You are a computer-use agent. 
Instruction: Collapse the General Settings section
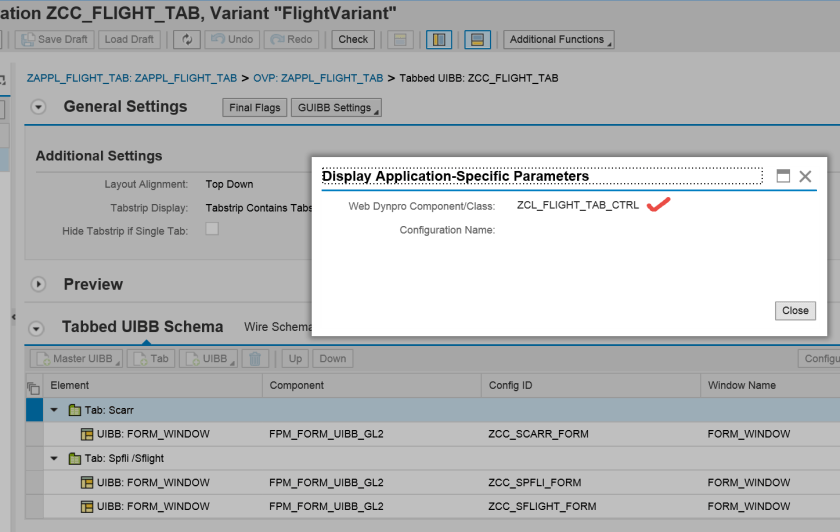(x=39, y=107)
